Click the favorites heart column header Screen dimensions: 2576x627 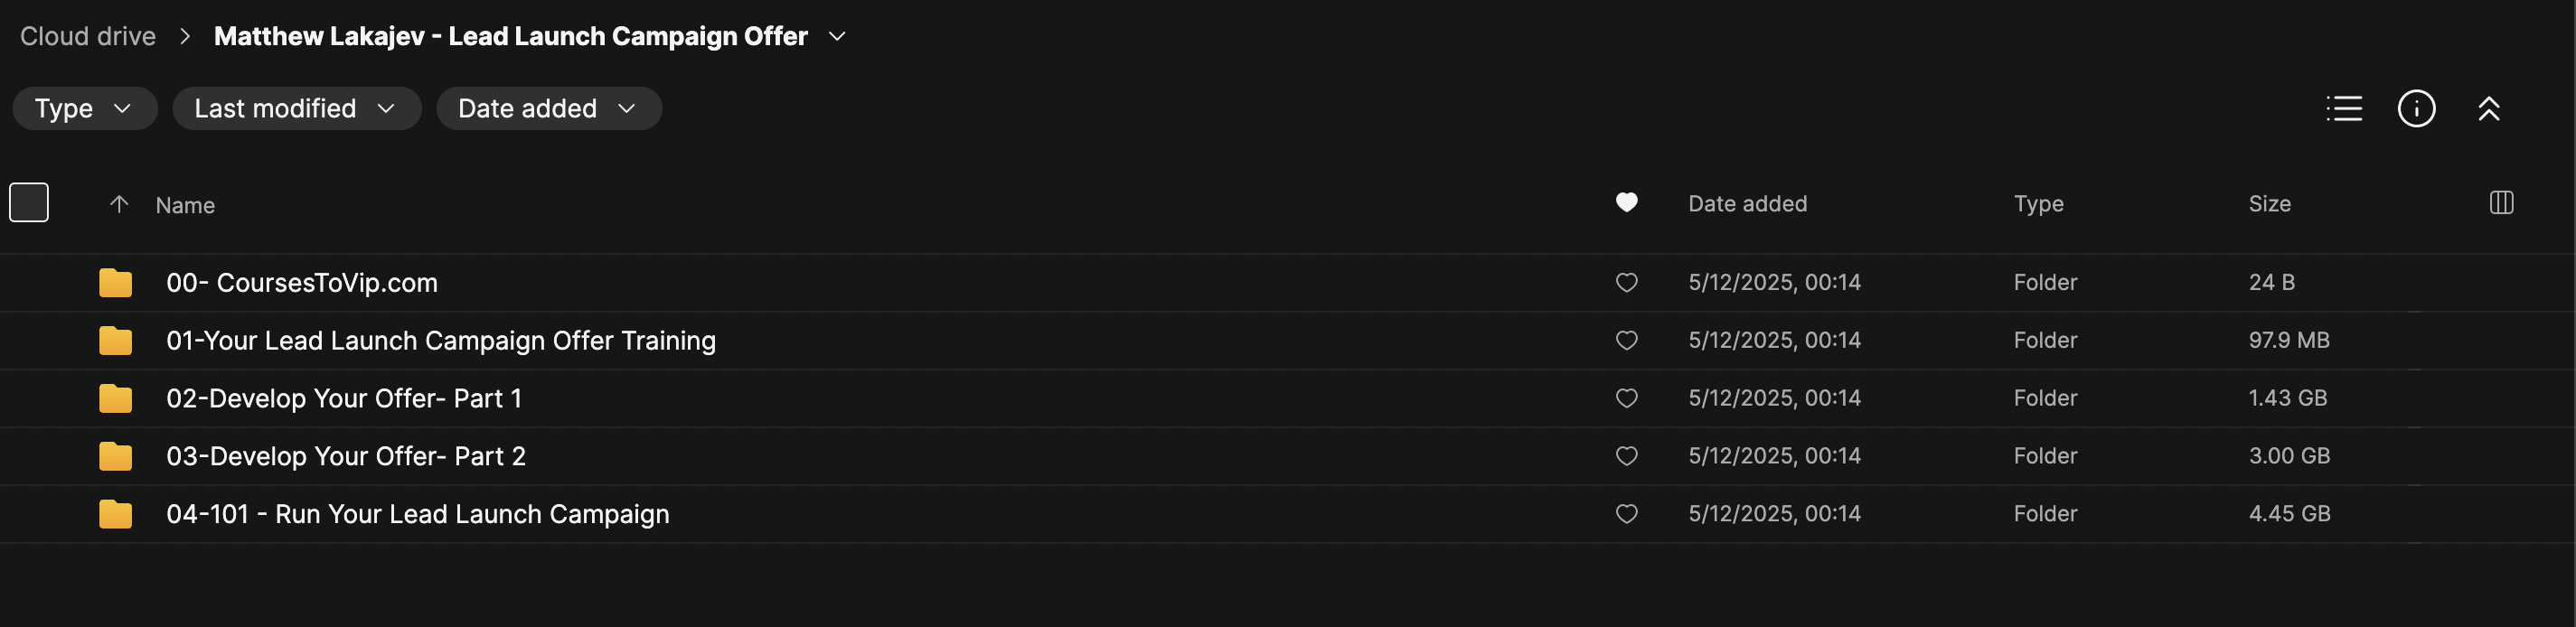(x=1626, y=203)
